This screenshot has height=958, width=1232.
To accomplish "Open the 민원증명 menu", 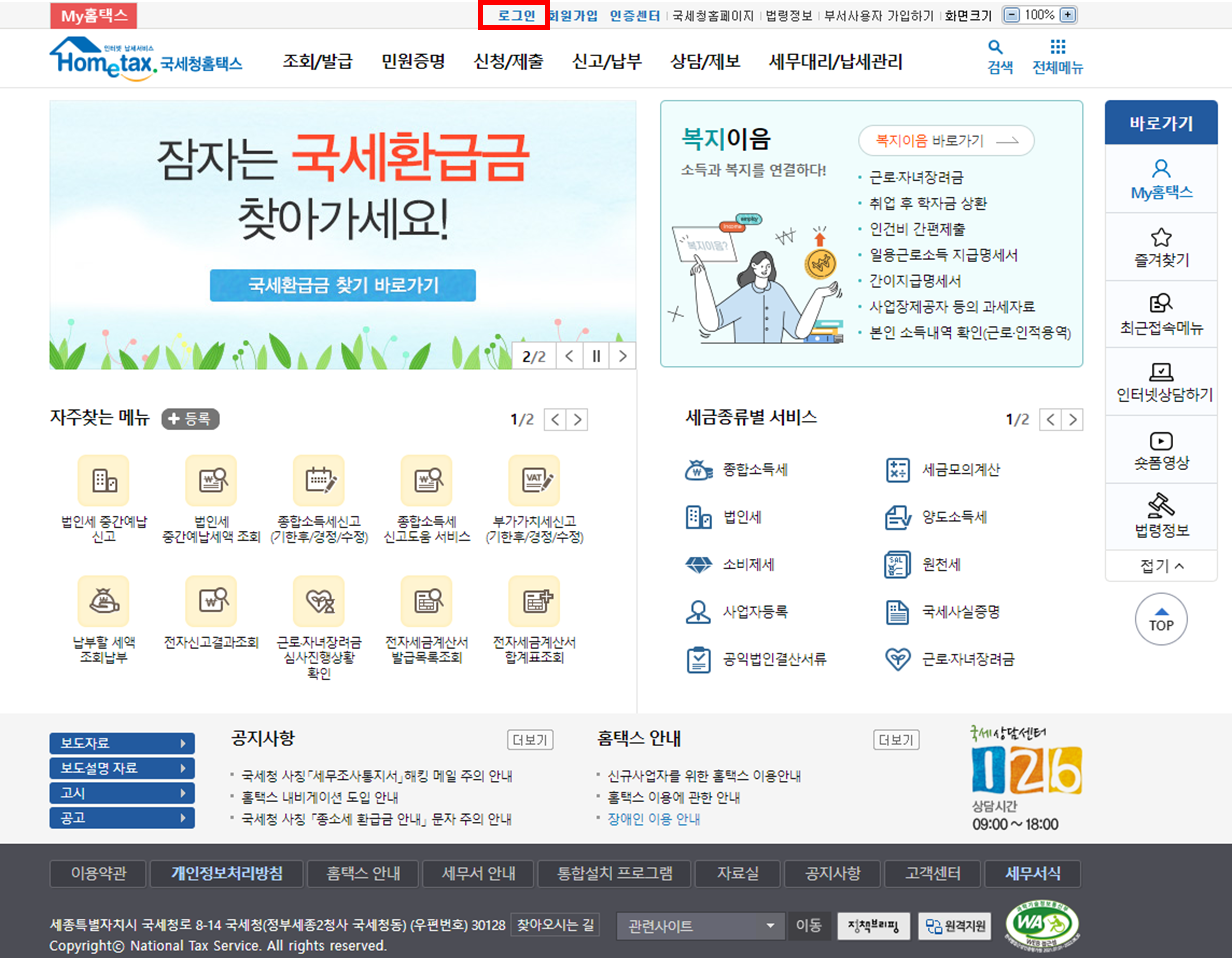I will pyautogui.click(x=413, y=62).
